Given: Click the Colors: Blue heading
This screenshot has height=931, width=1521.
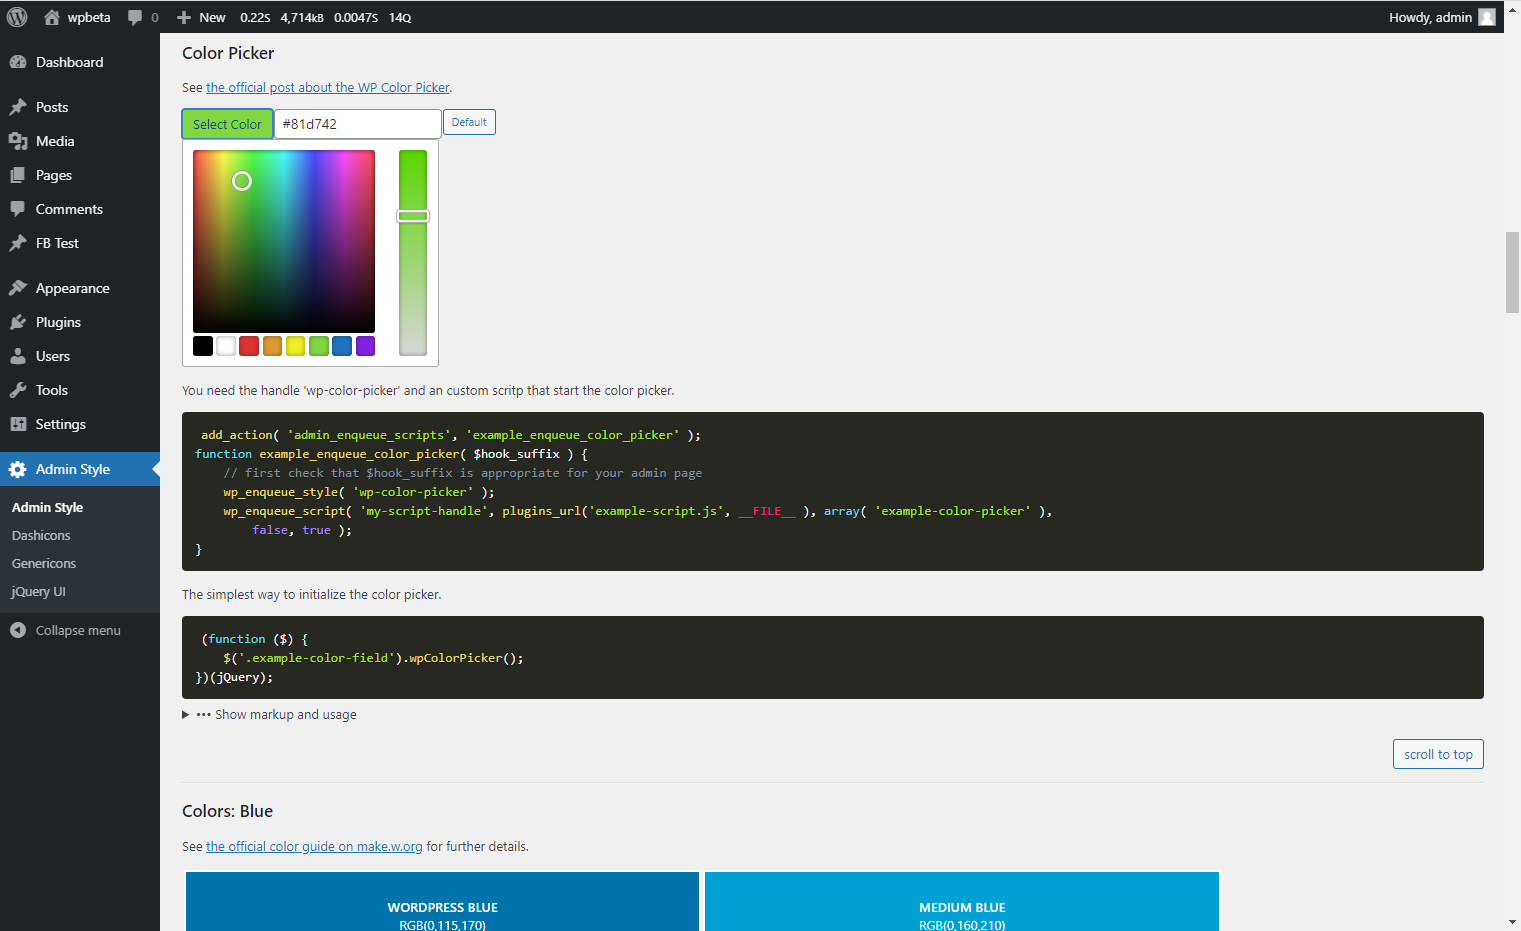Looking at the screenshot, I should (x=227, y=811).
